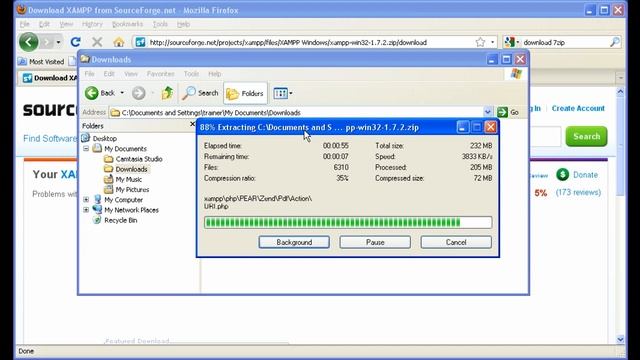
Task: Toggle the Folders pane button in Explorer
Action: pyautogui.click(x=245, y=93)
